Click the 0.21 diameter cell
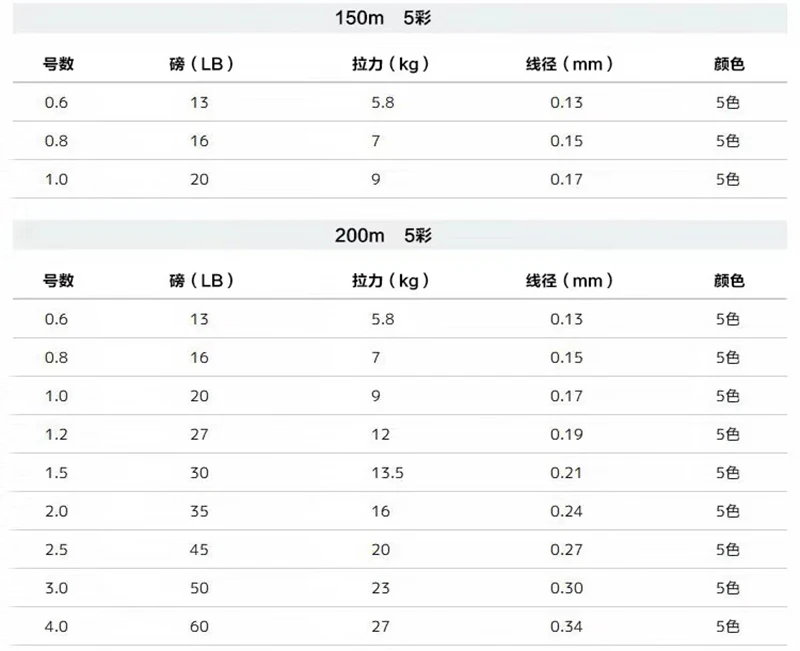This screenshot has height=651, width=800. coord(566,473)
